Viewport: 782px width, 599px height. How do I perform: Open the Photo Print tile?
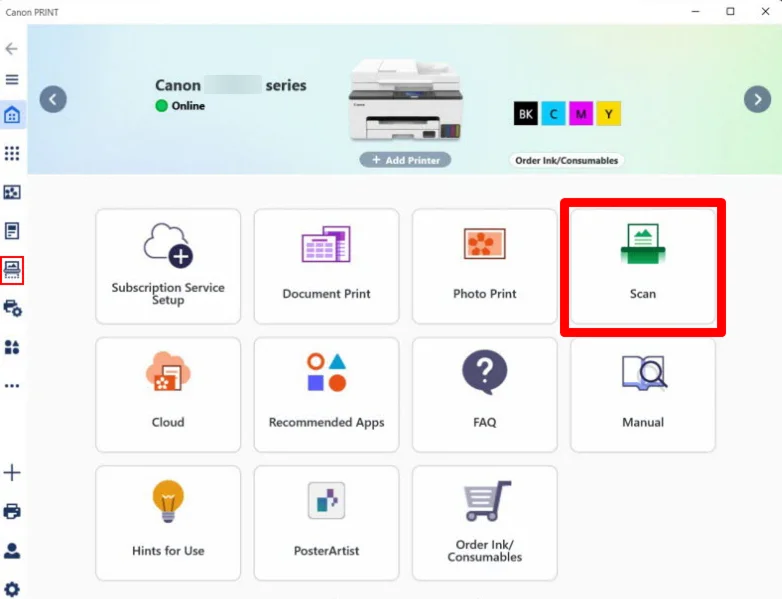(x=484, y=266)
